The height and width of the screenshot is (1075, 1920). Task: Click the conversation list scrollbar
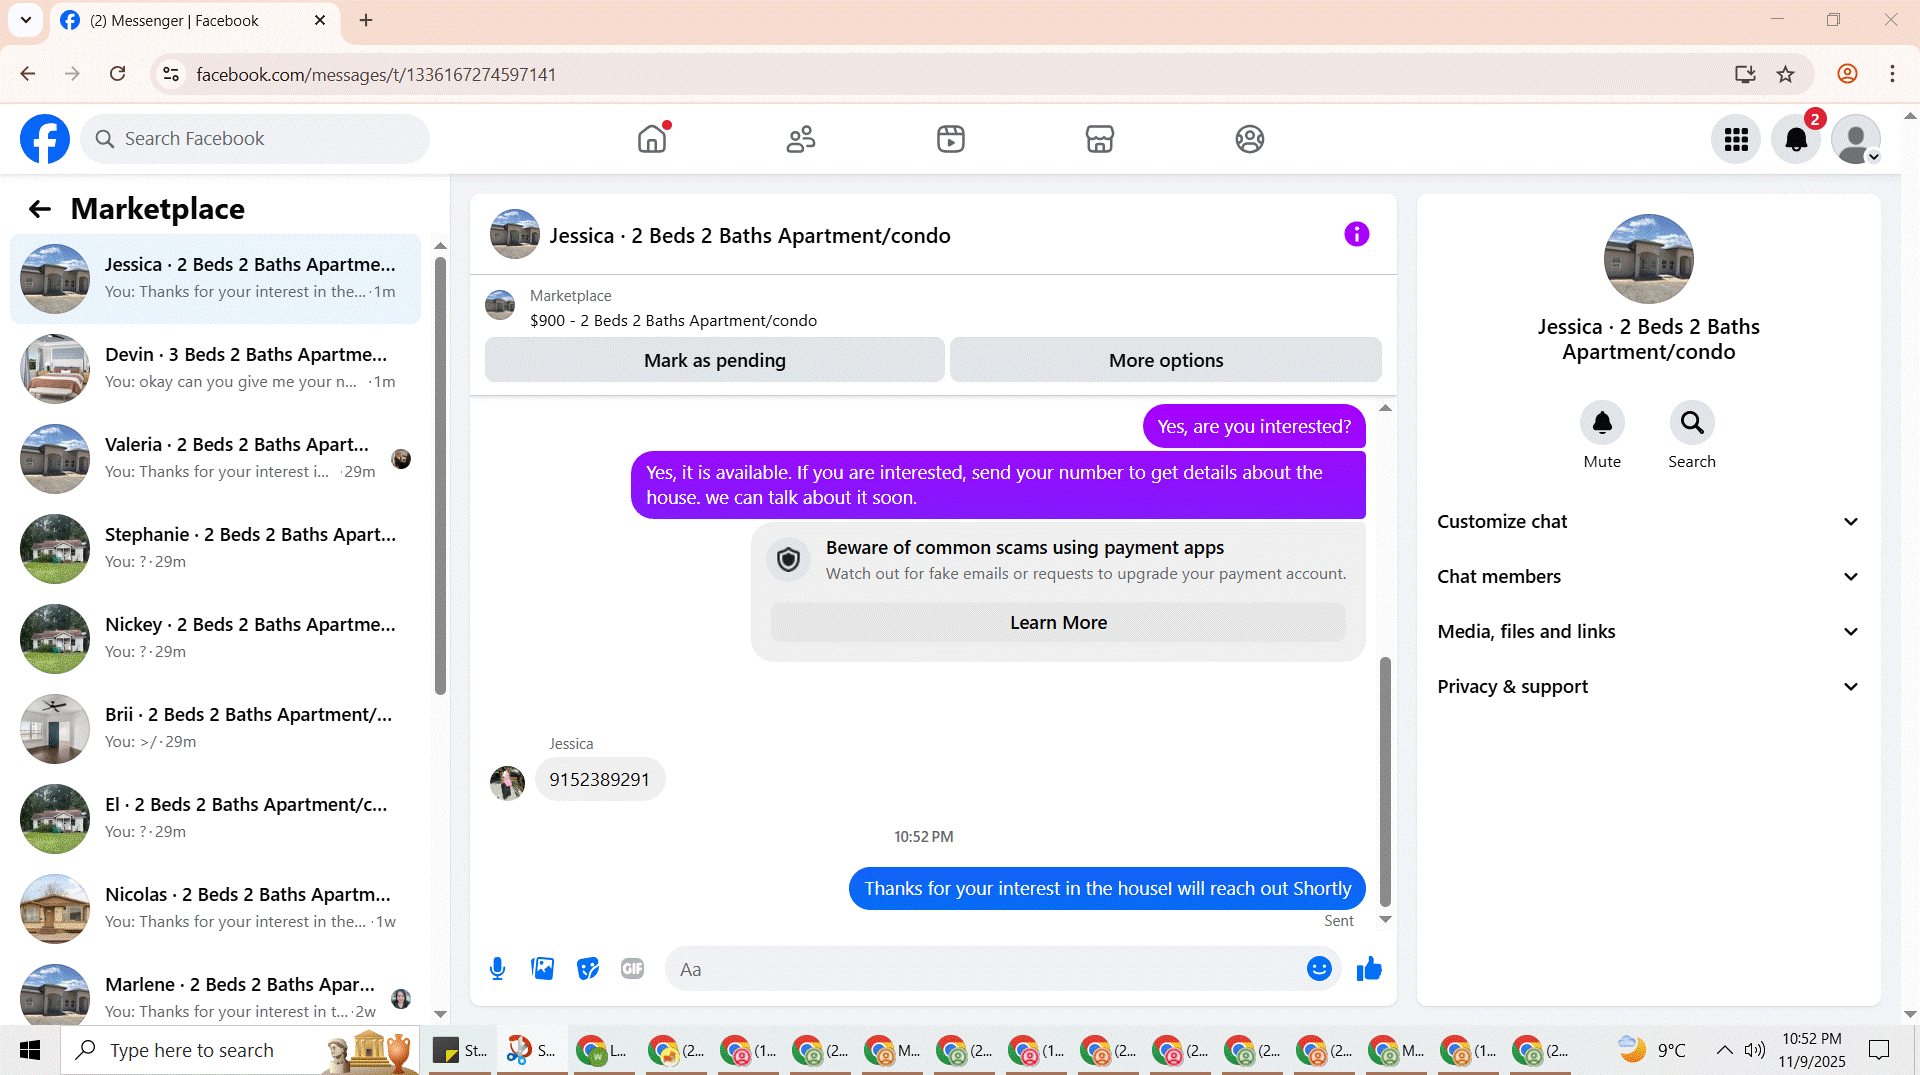click(440, 475)
